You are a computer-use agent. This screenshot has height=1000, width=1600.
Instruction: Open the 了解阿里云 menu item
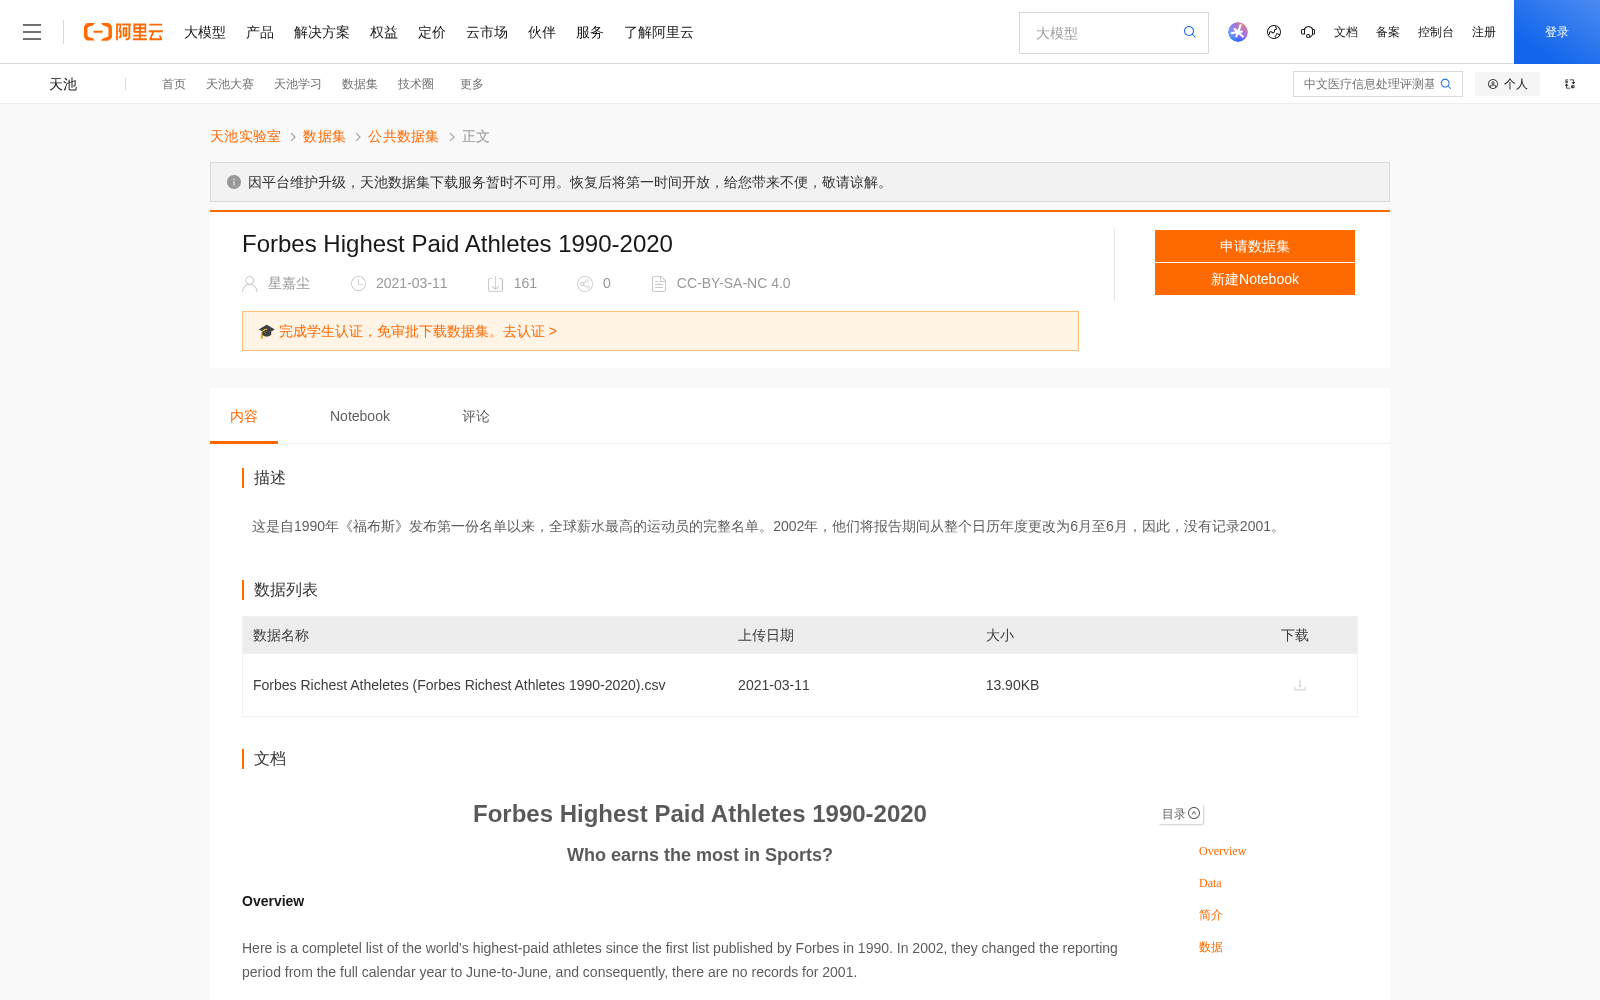tap(659, 32)
